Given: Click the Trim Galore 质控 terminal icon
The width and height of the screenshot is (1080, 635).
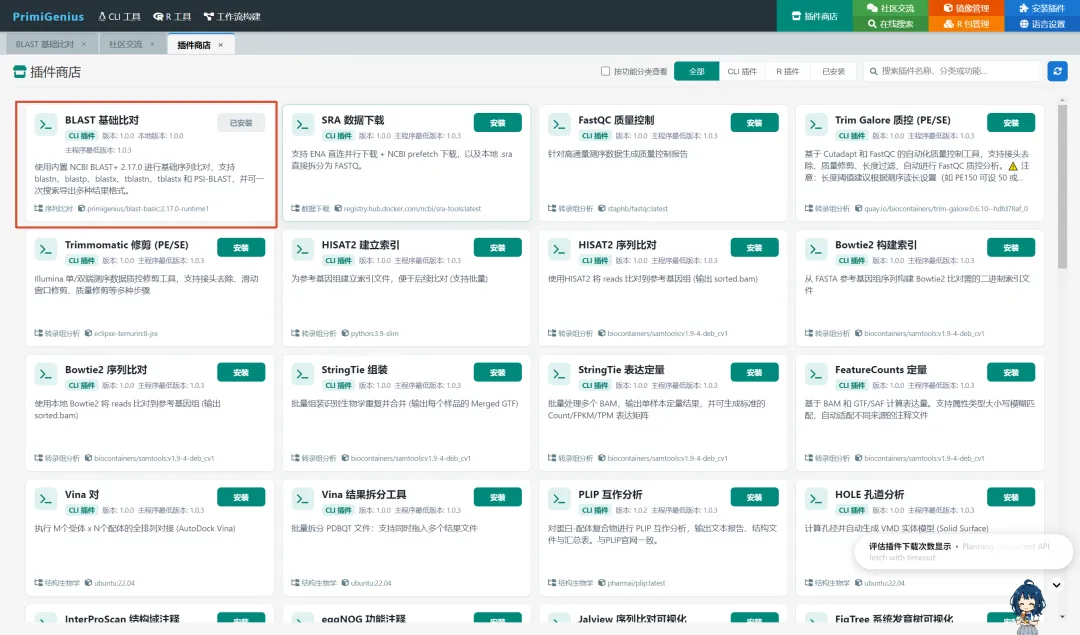Looking at the screenshot, I should click(816, 125).
